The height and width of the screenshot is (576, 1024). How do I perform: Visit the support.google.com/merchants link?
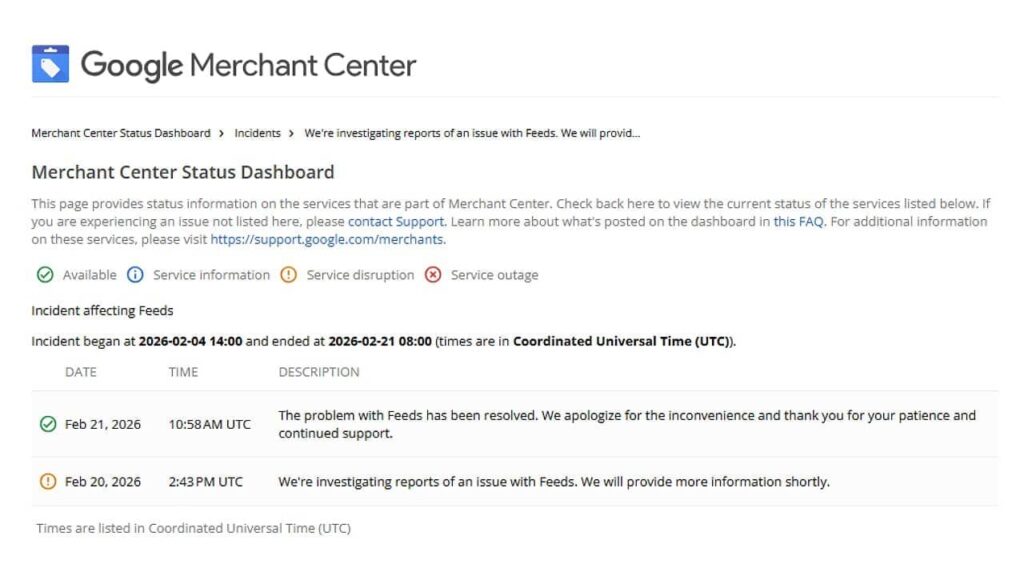[327, 239]
